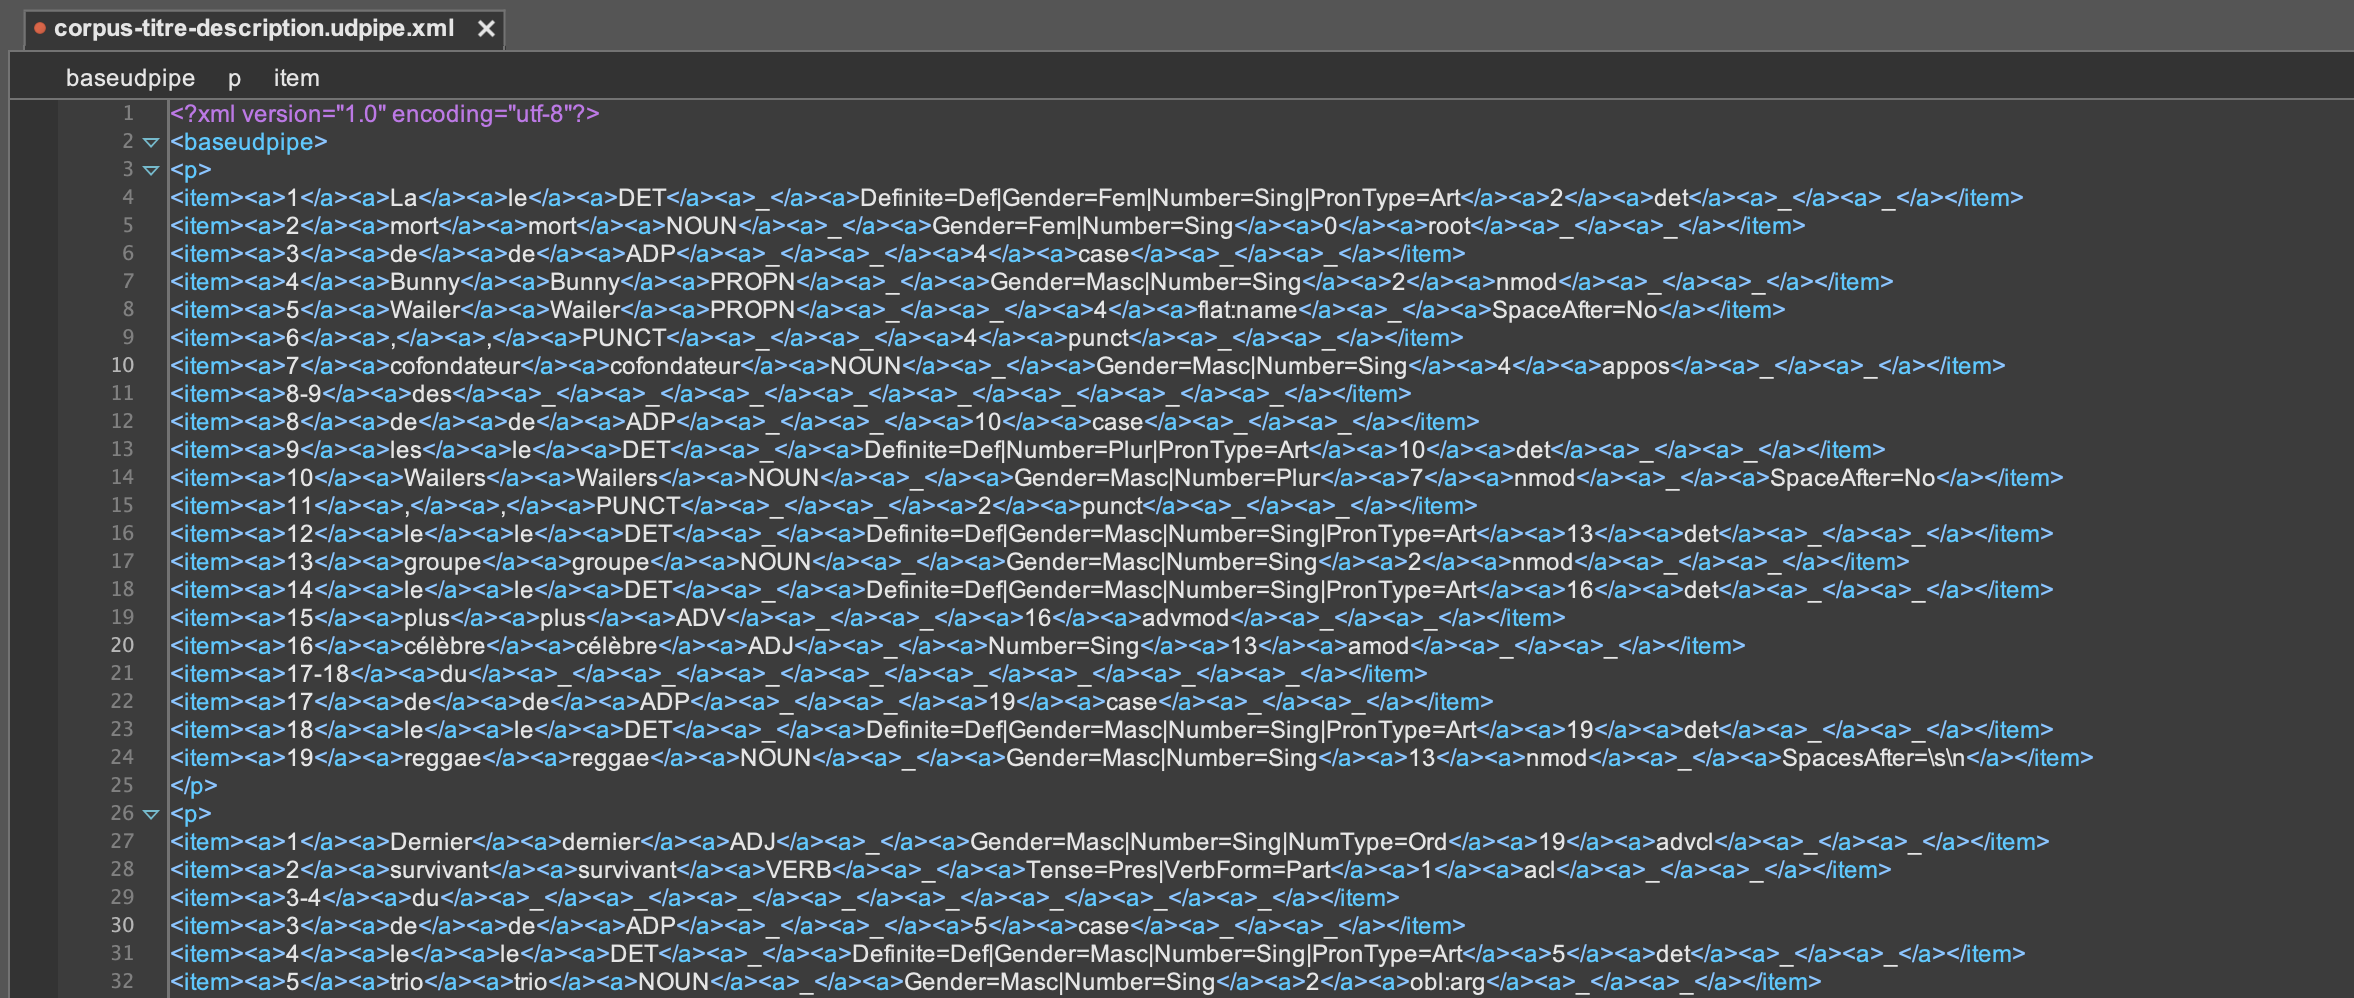Fold the first p element on line 3

(151, 171)
